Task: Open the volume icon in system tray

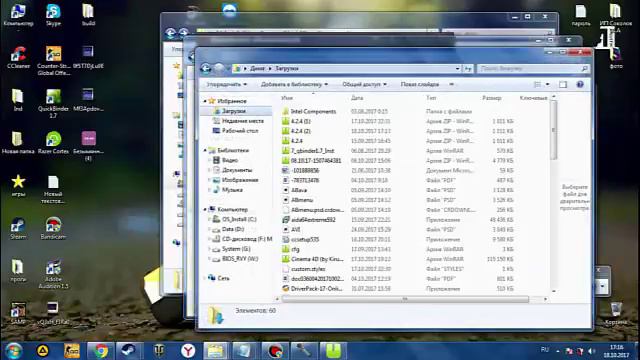Action: 591,351
